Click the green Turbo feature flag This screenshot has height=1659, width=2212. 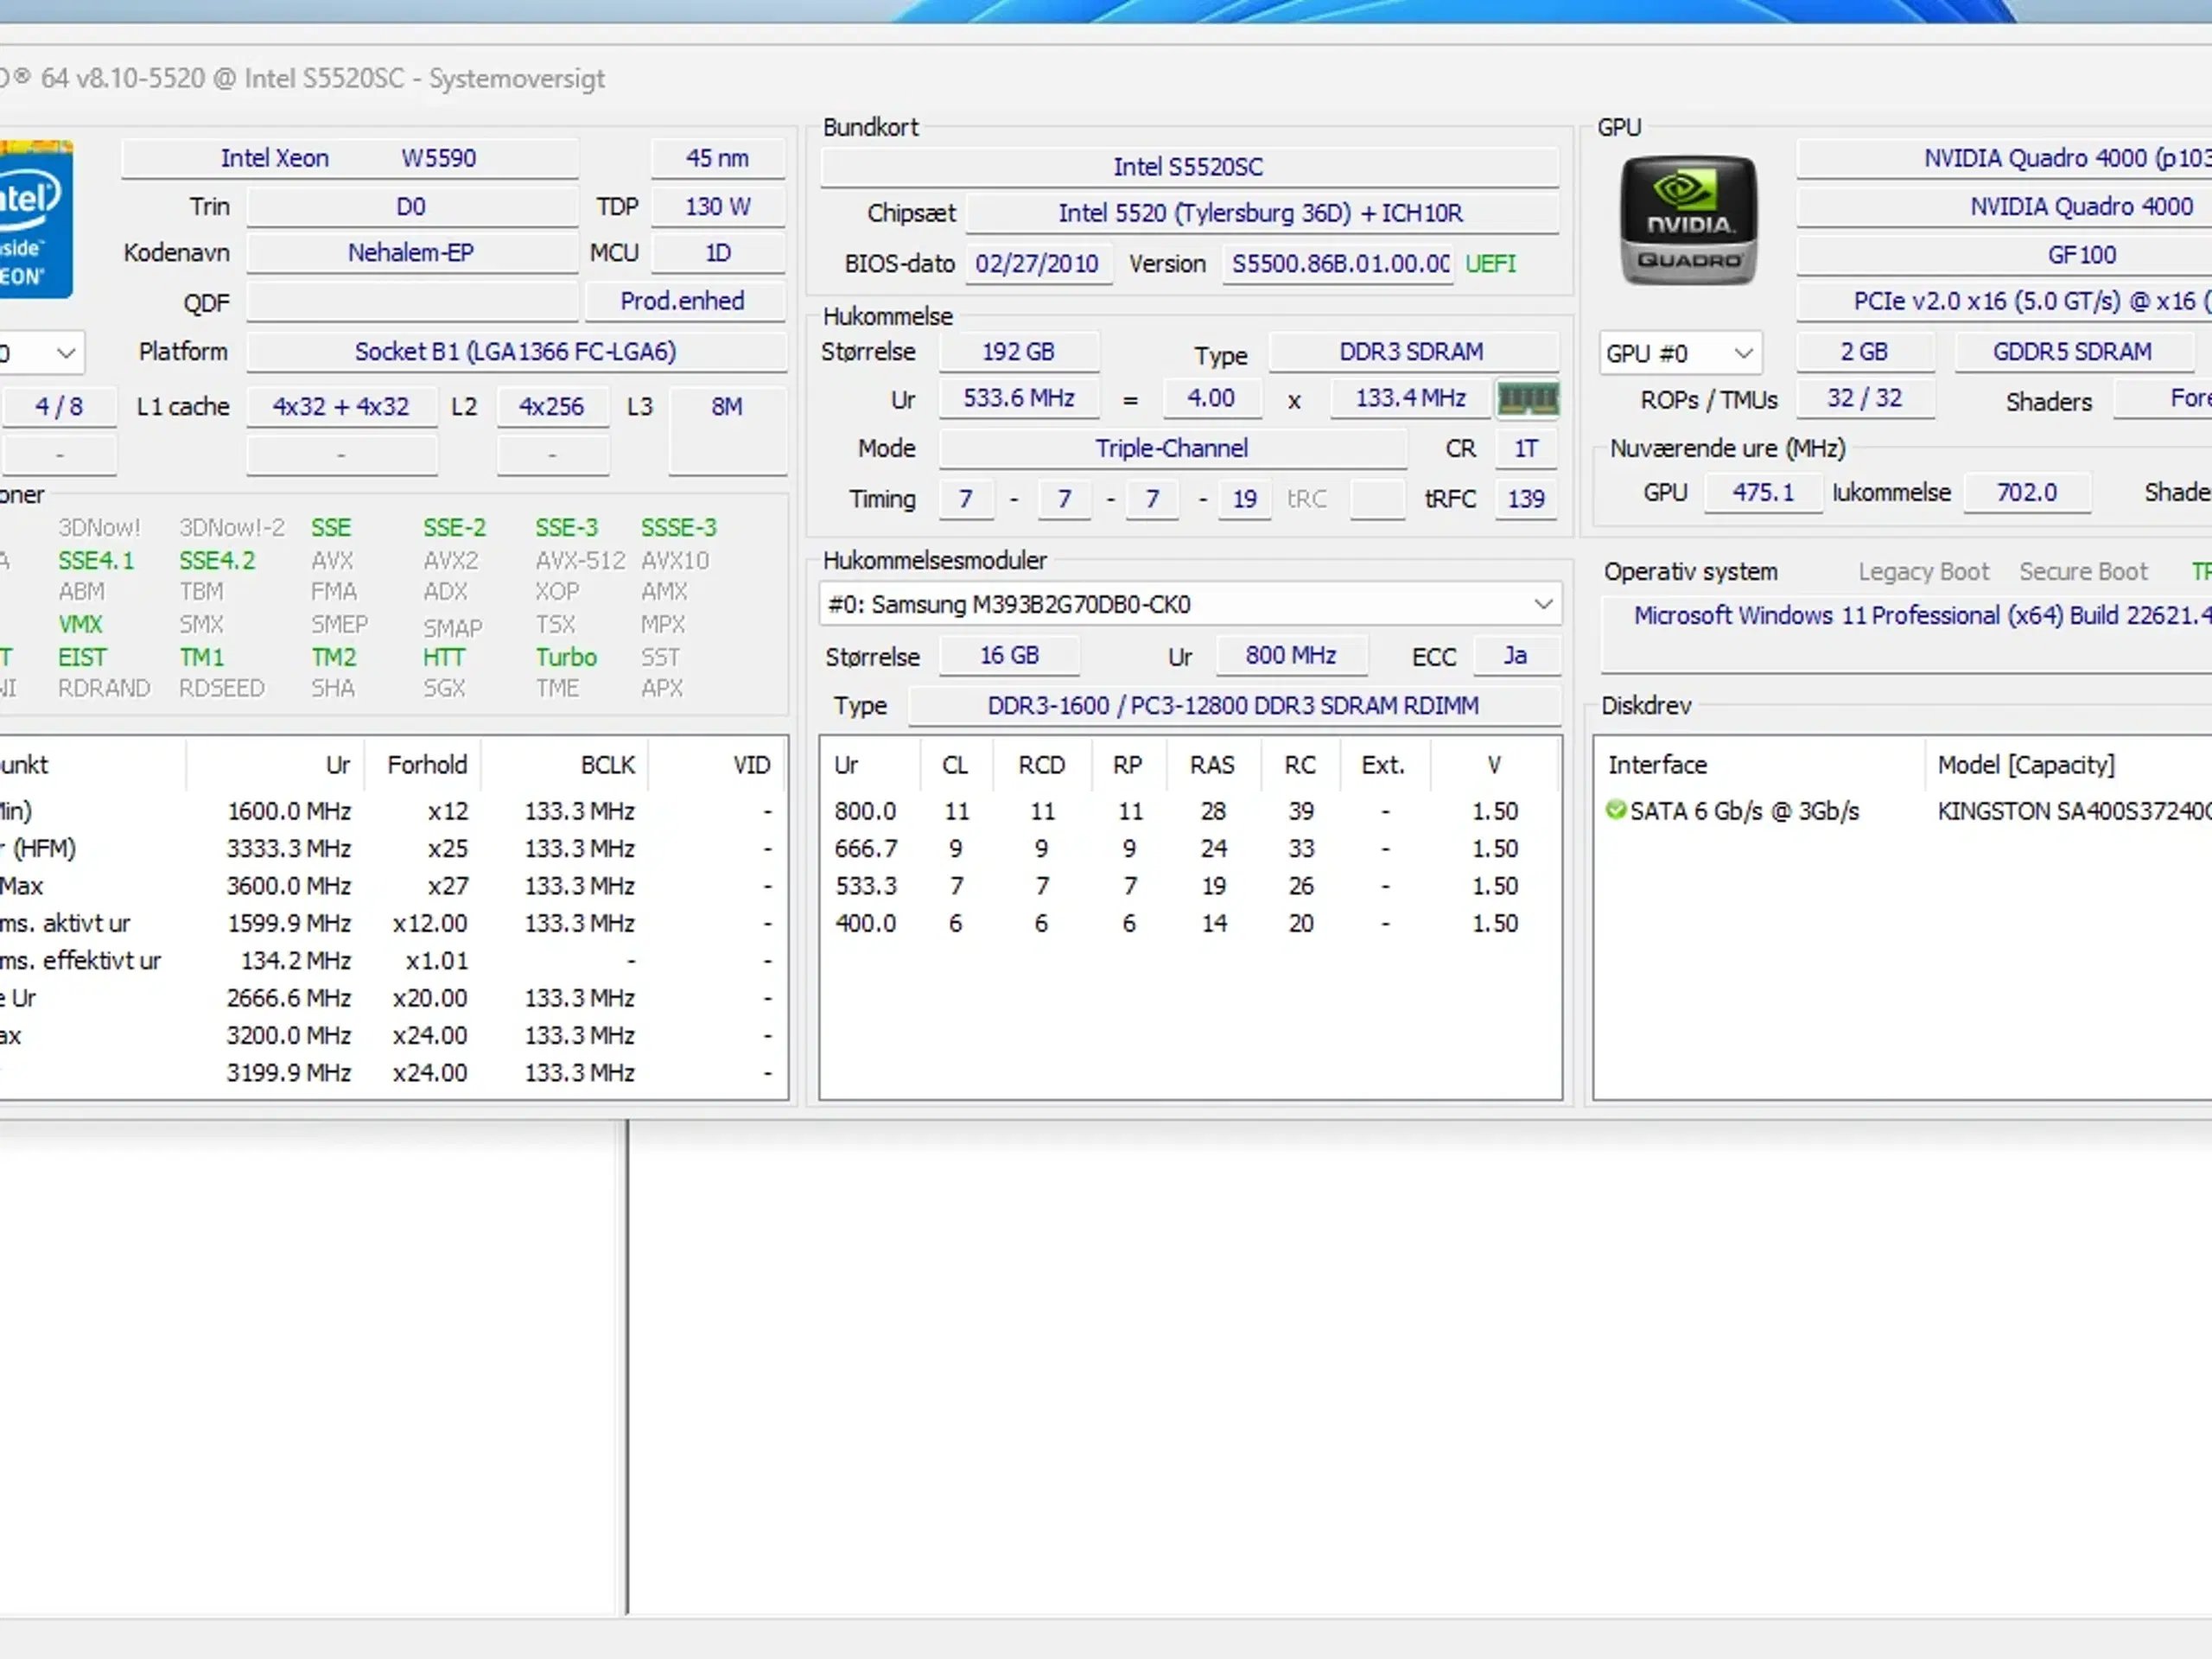pos(566,657)
